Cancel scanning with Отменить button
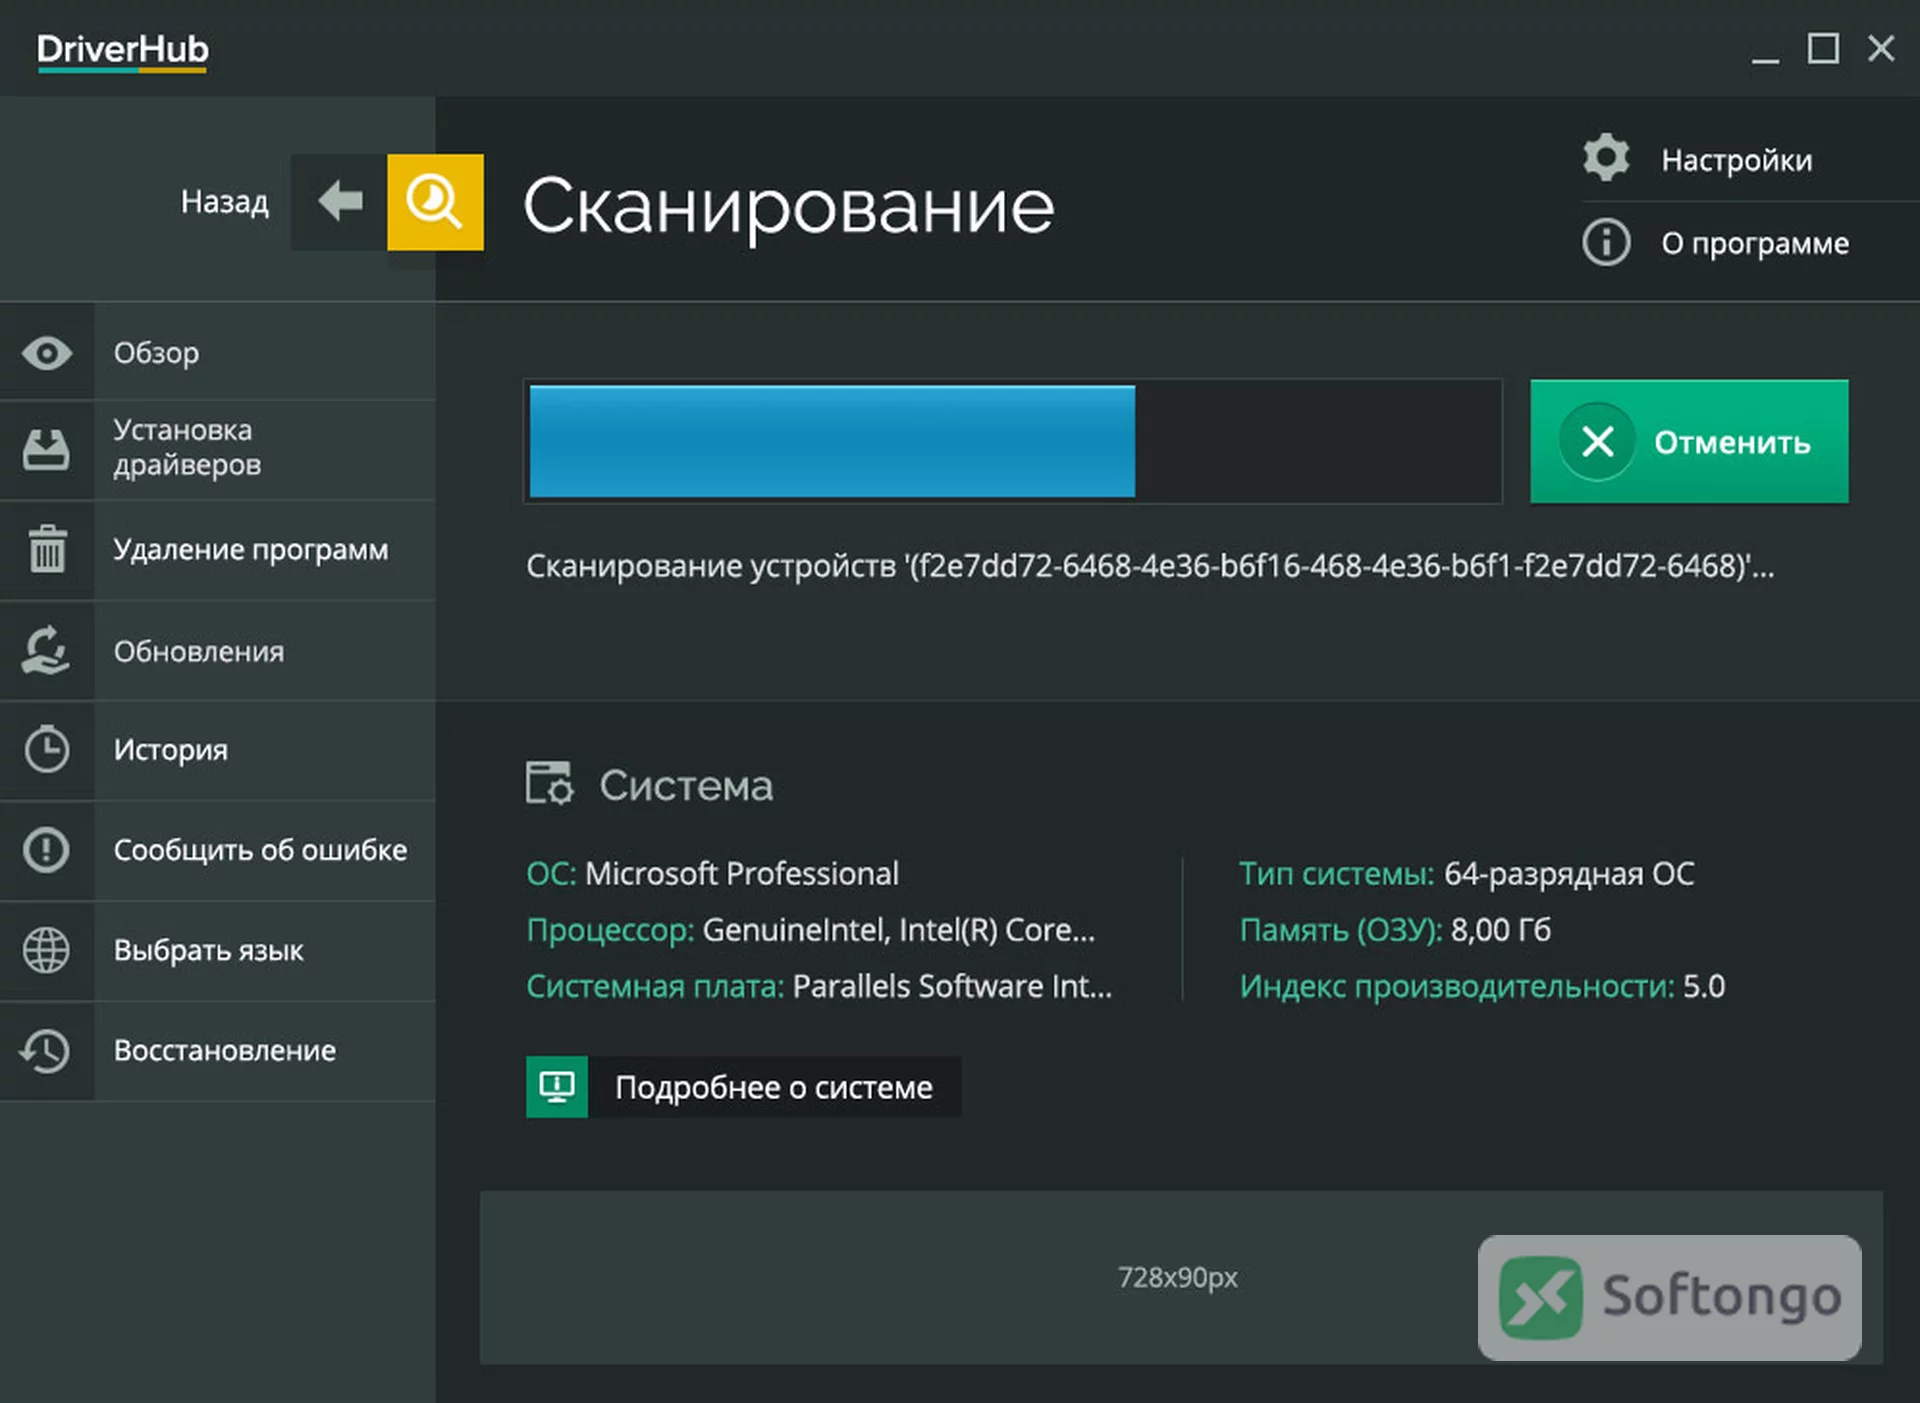The width and height of the screenshot is (1920, 1403). click(x=1689, y=441)
